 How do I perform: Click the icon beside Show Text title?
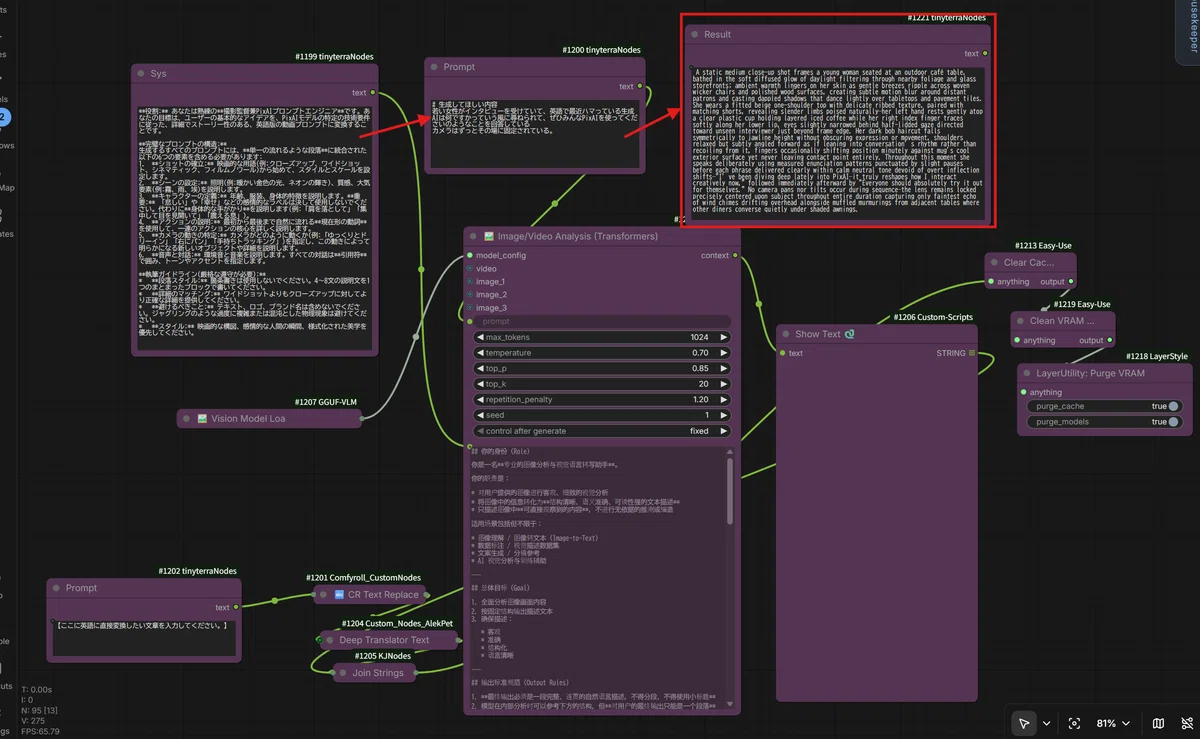click(x=848, y=334)
